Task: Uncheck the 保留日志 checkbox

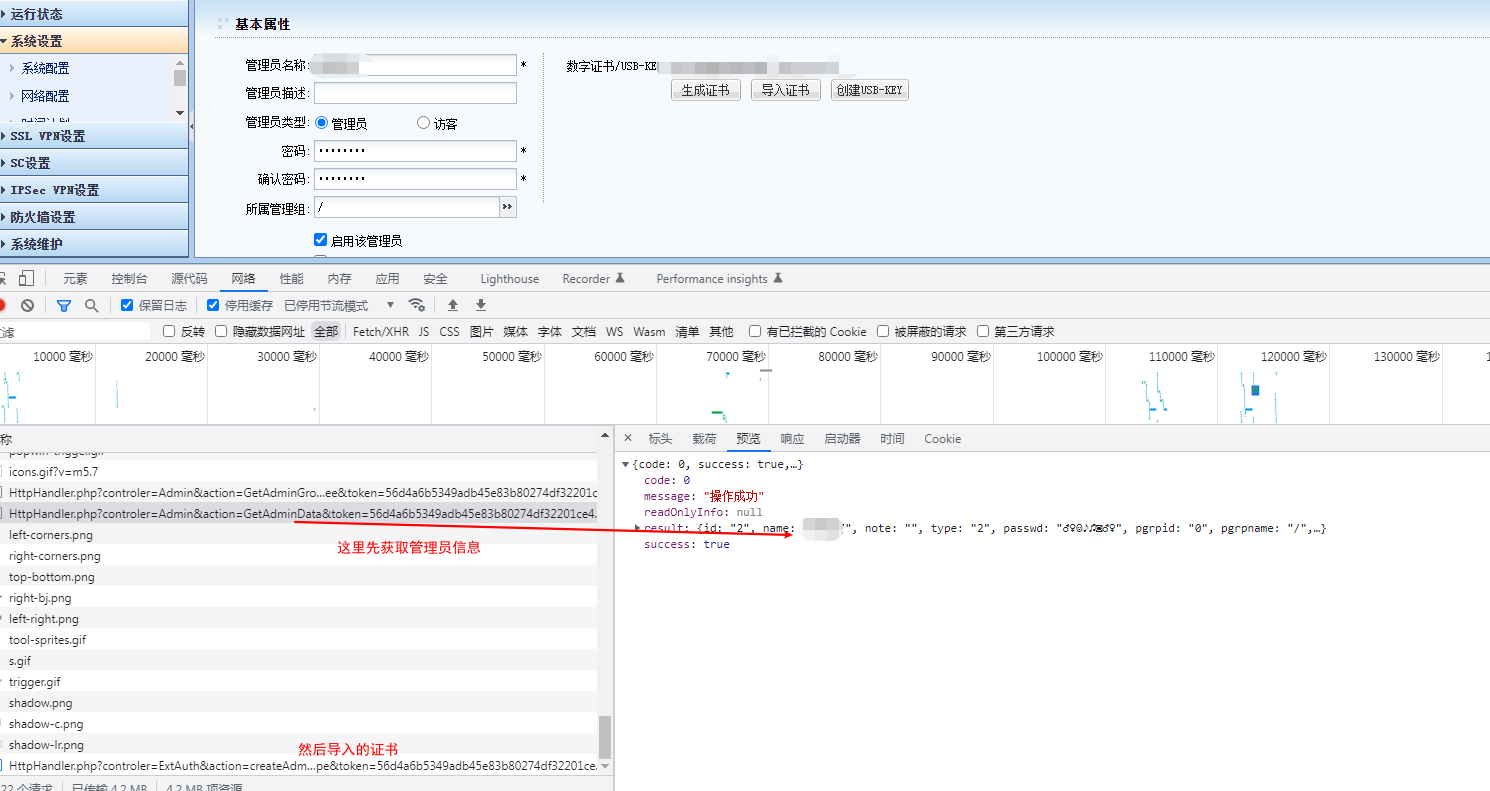Action: click(127, 305)
